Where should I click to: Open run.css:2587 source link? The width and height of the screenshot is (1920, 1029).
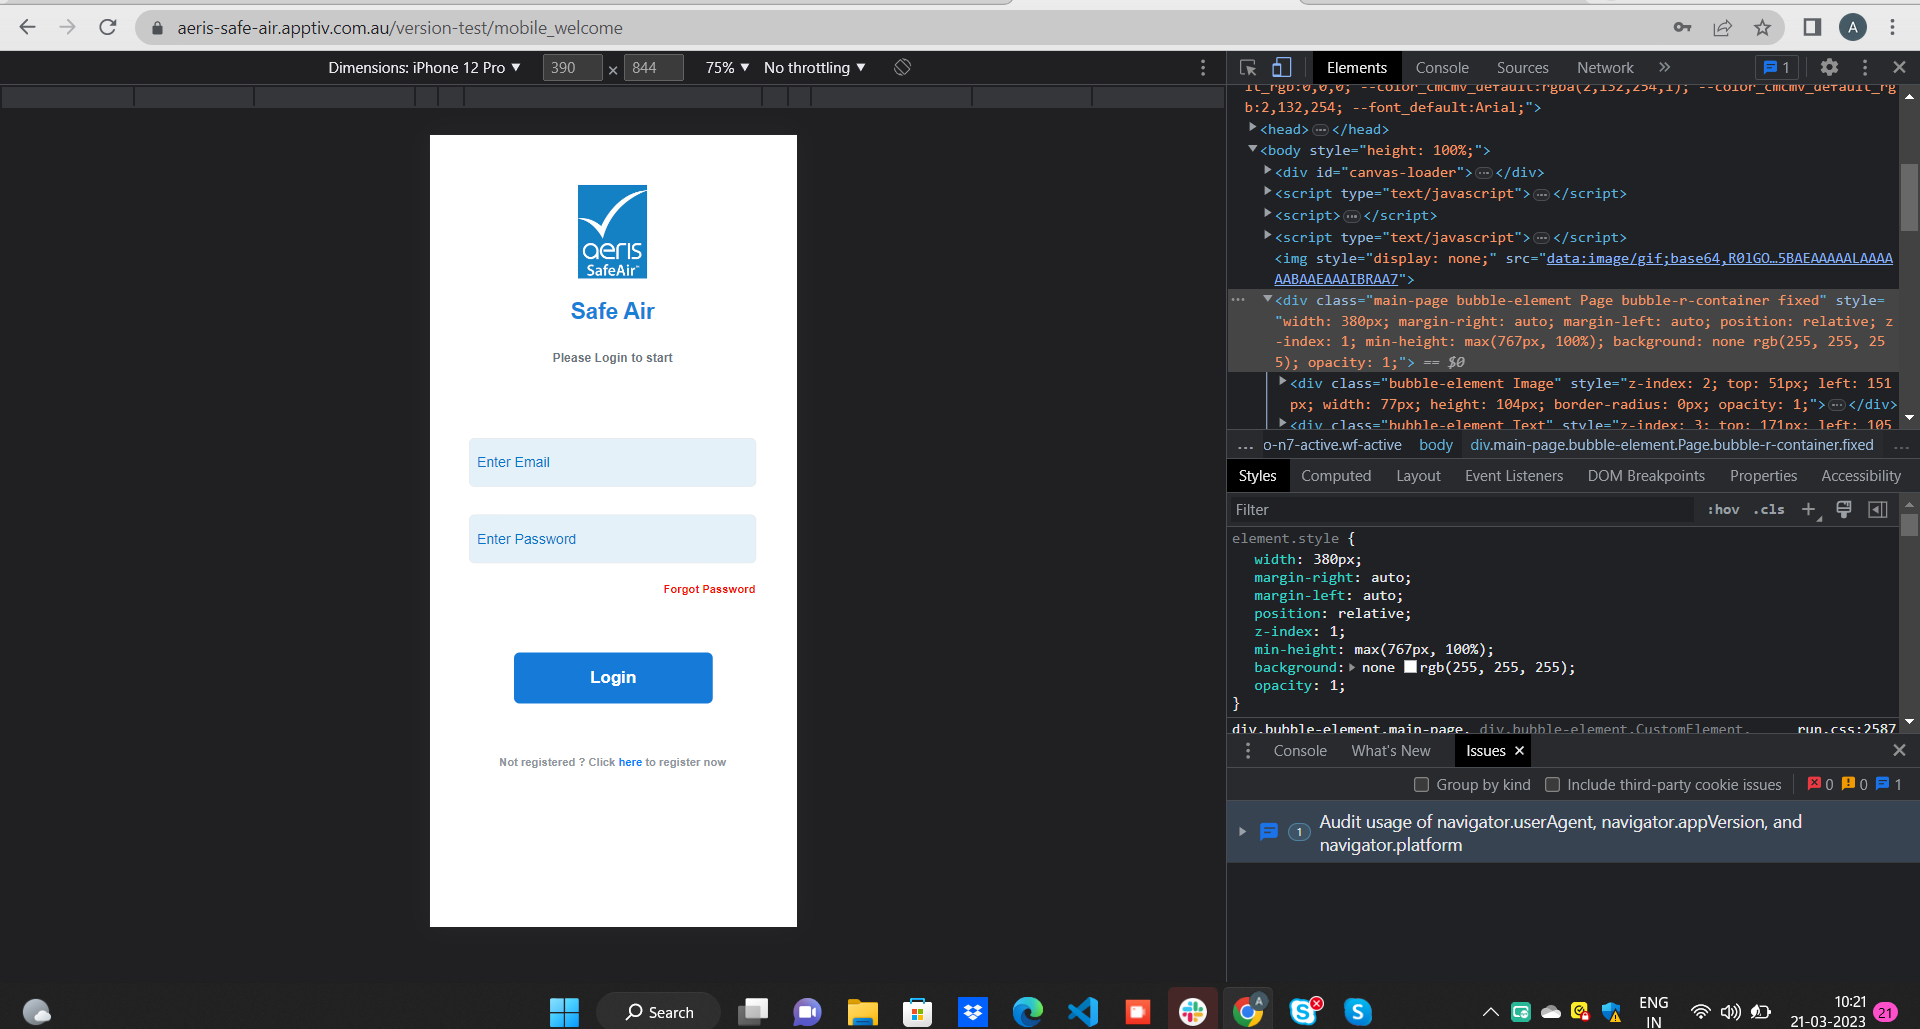pyautogui.click(x=1846, y=729)
